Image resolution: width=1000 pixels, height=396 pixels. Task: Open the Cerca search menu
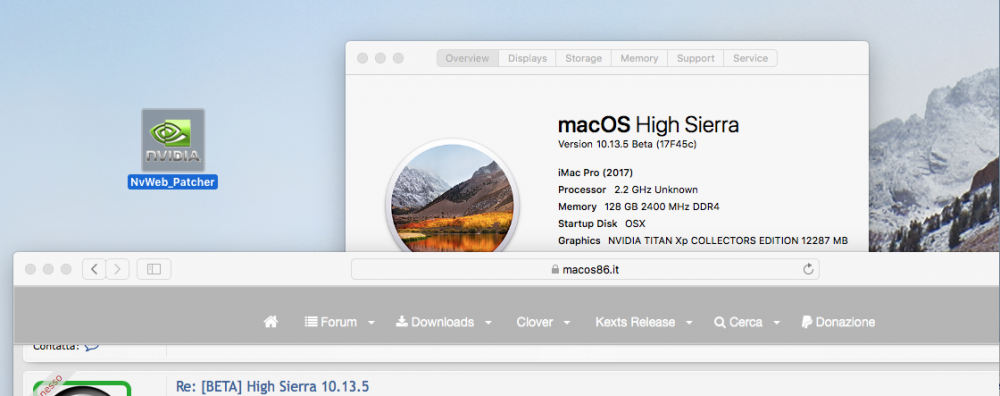[747, 322]
